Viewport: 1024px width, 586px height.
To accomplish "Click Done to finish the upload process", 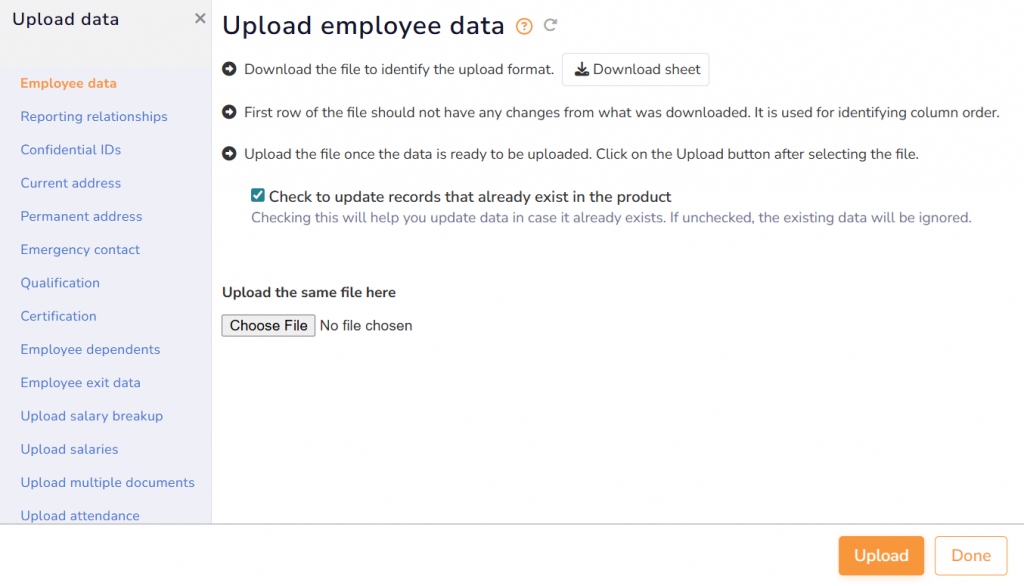I will (x=970, y=555).
